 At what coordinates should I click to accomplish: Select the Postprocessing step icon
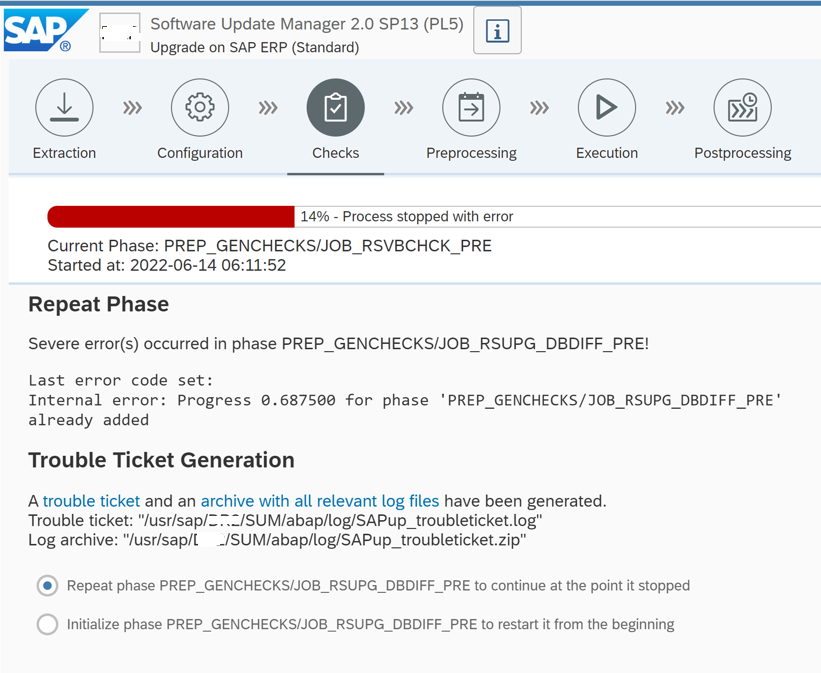pos(742,107)
